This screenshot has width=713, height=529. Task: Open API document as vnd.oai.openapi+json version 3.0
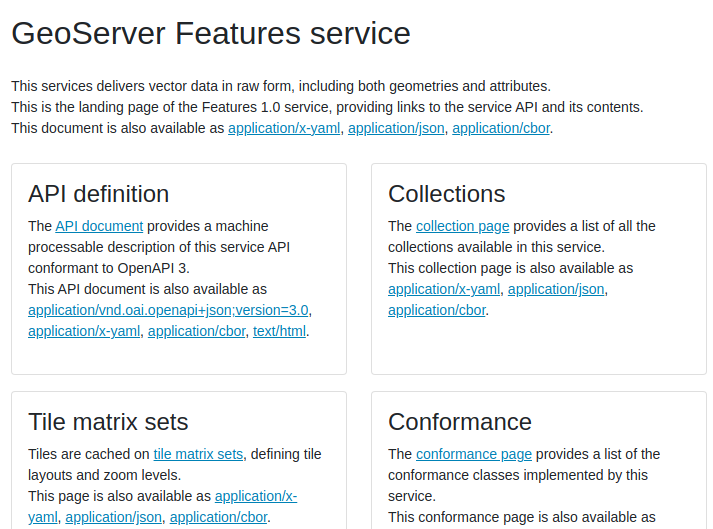click(168, 310)
